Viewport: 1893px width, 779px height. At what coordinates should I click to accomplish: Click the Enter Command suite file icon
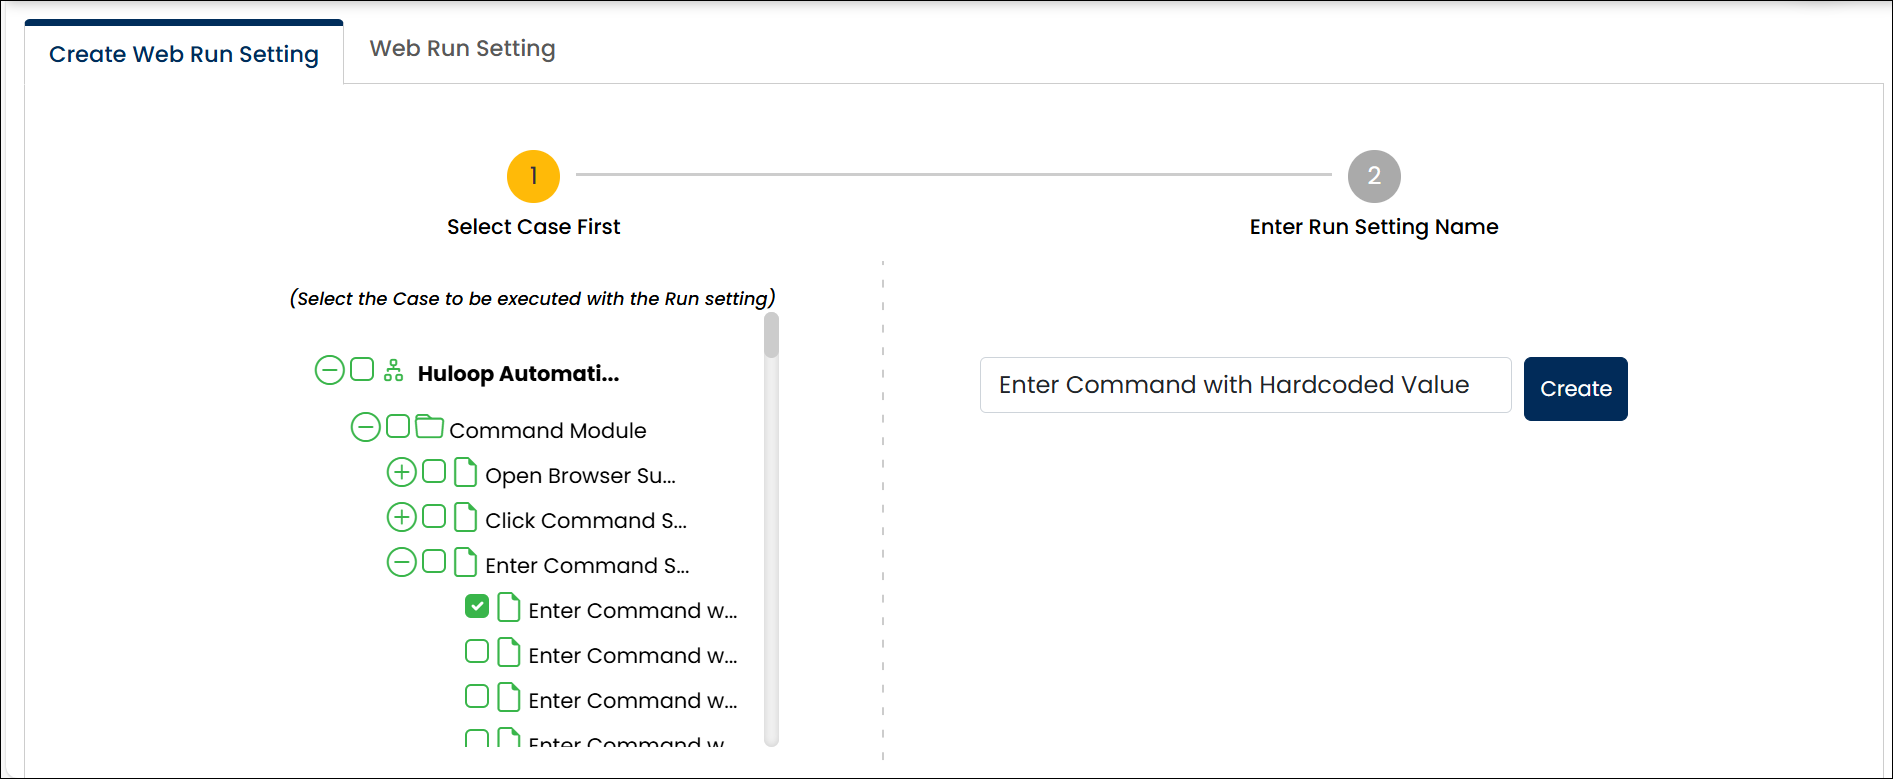coord(465,562)
